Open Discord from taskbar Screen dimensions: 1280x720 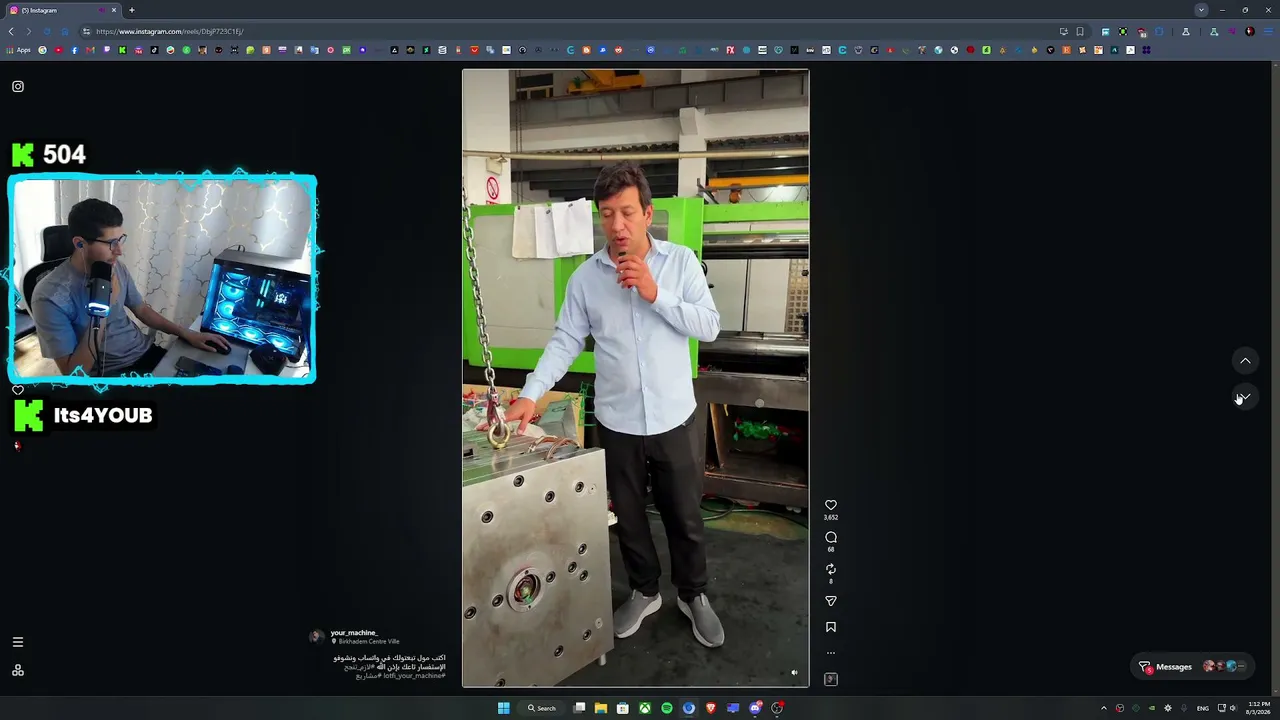(755, 708)
